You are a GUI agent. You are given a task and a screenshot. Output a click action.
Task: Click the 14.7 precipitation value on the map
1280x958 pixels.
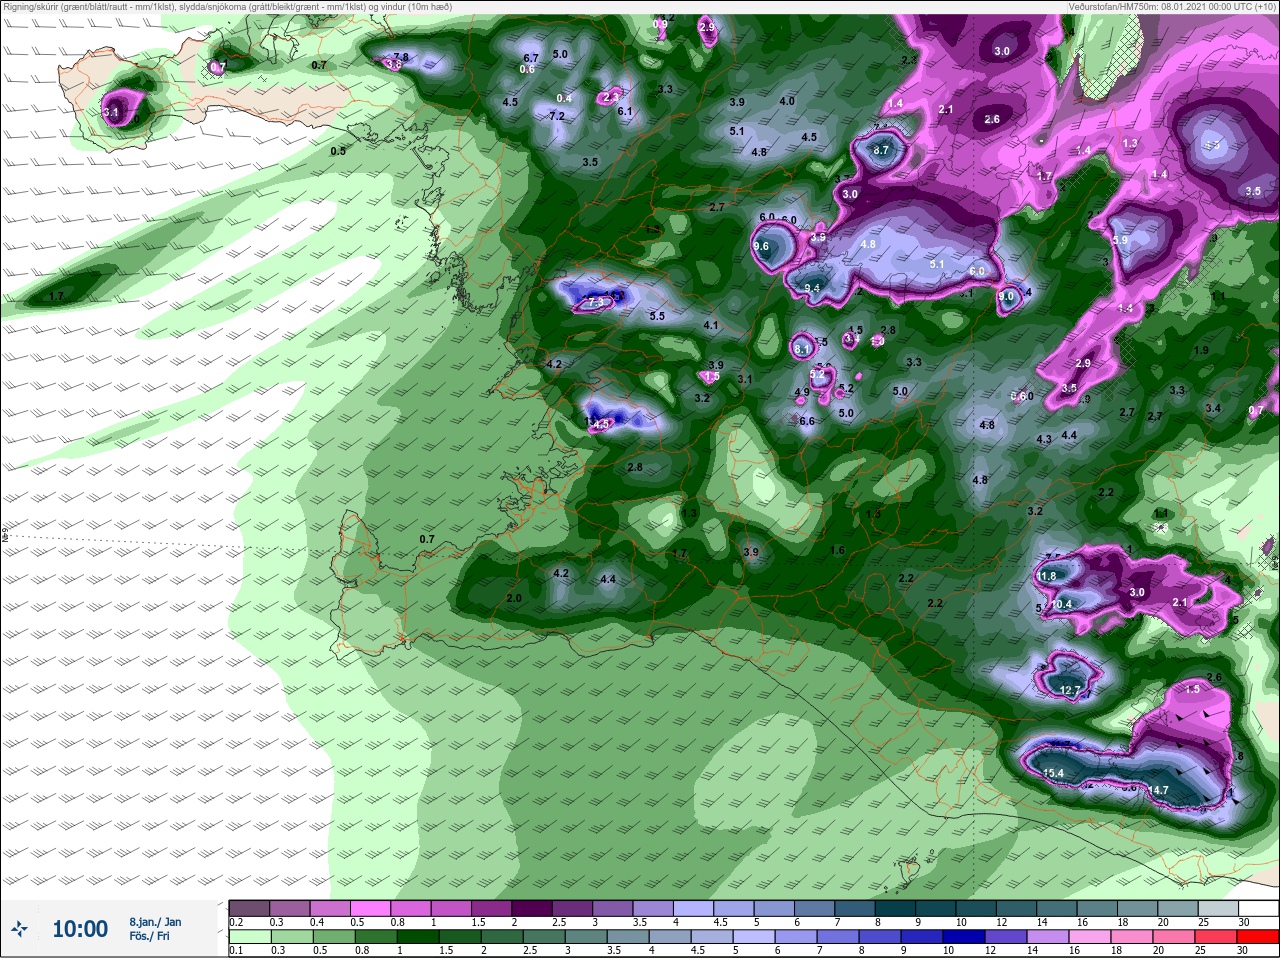tap(1158, 790)
